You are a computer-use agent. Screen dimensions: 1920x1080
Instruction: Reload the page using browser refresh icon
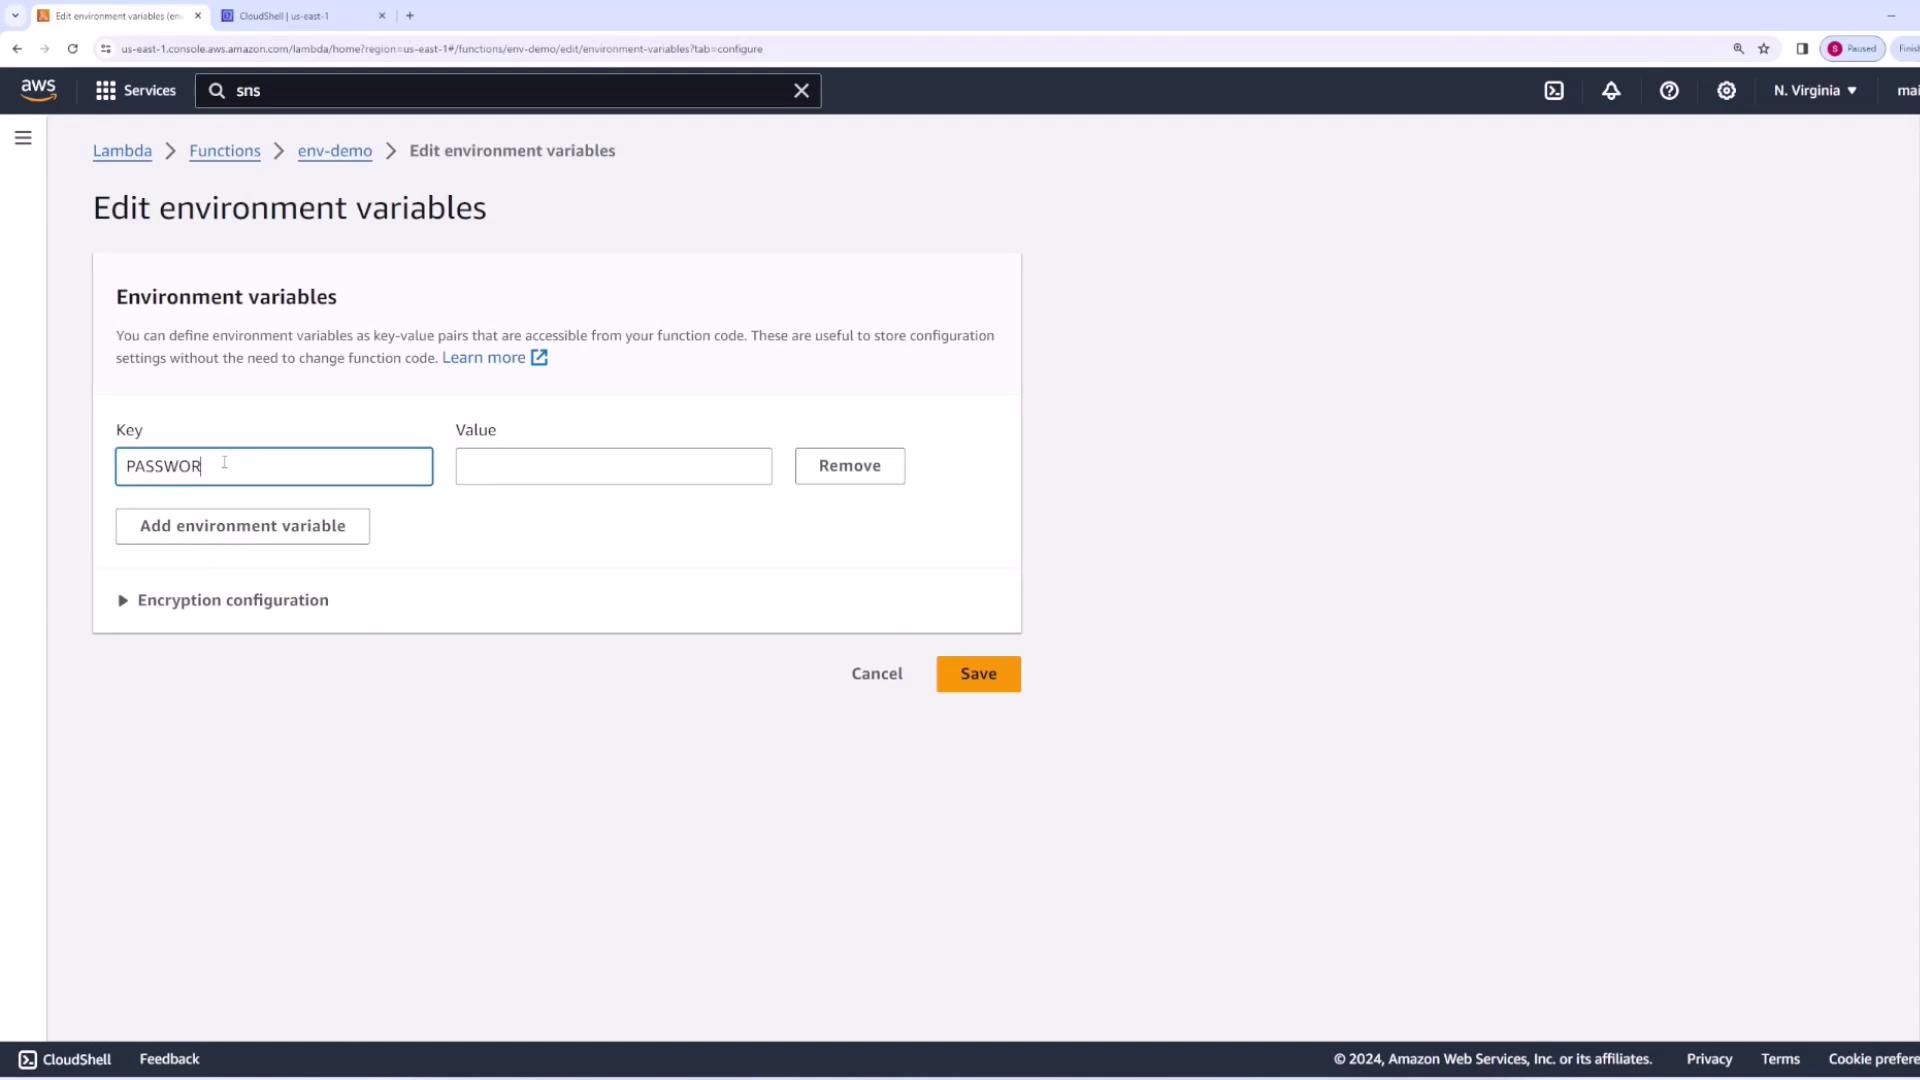pos(72,48)
